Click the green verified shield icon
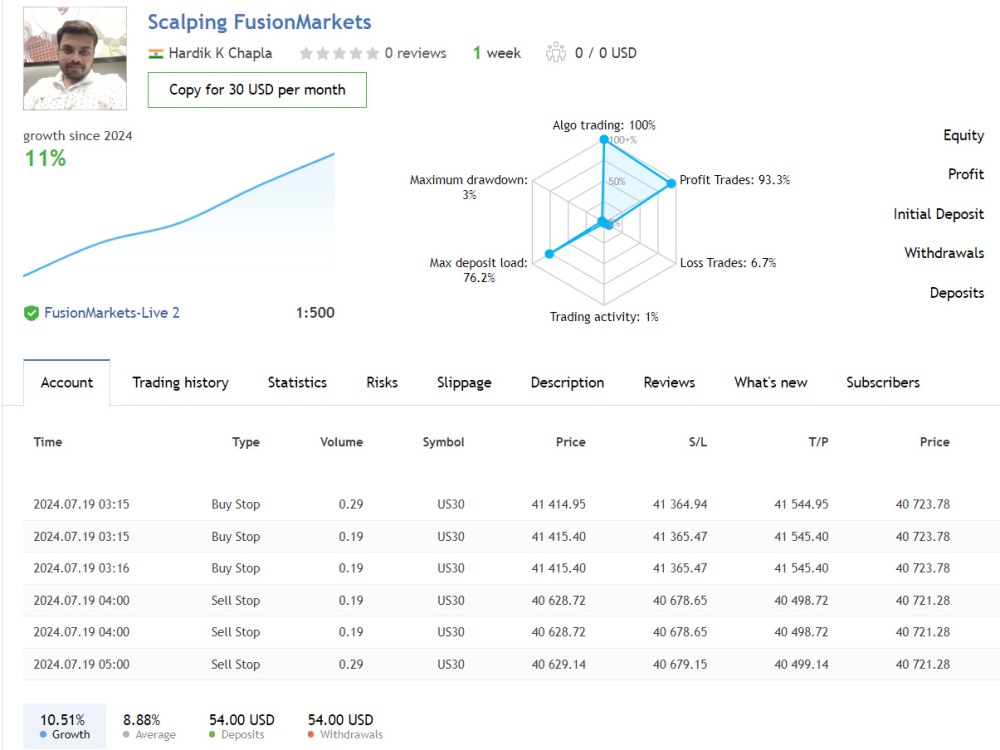Image resolution: width=1000 pixels, height=750 pixels. coord(31,313)
